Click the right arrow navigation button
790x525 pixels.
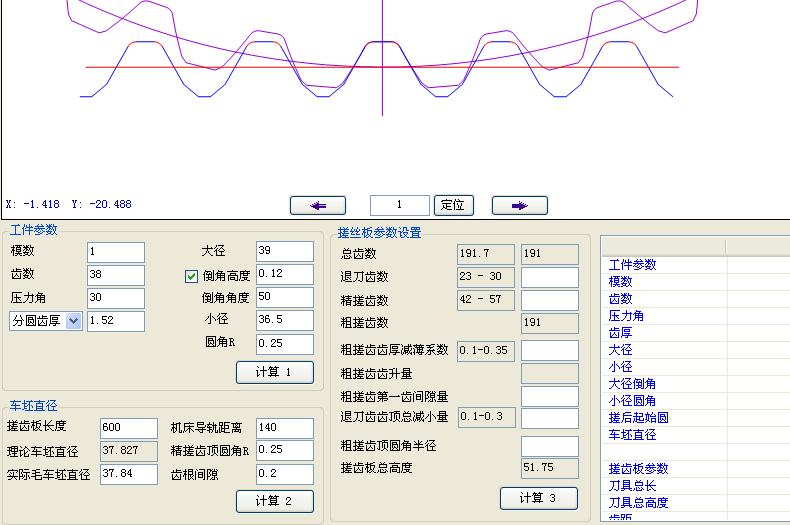519,205
